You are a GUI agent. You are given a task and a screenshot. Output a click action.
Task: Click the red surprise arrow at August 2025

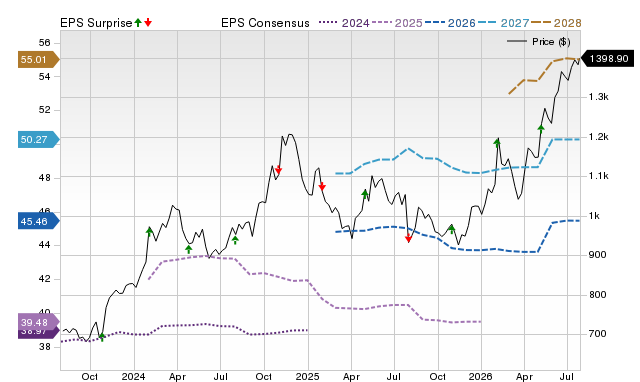coord(408,238)
